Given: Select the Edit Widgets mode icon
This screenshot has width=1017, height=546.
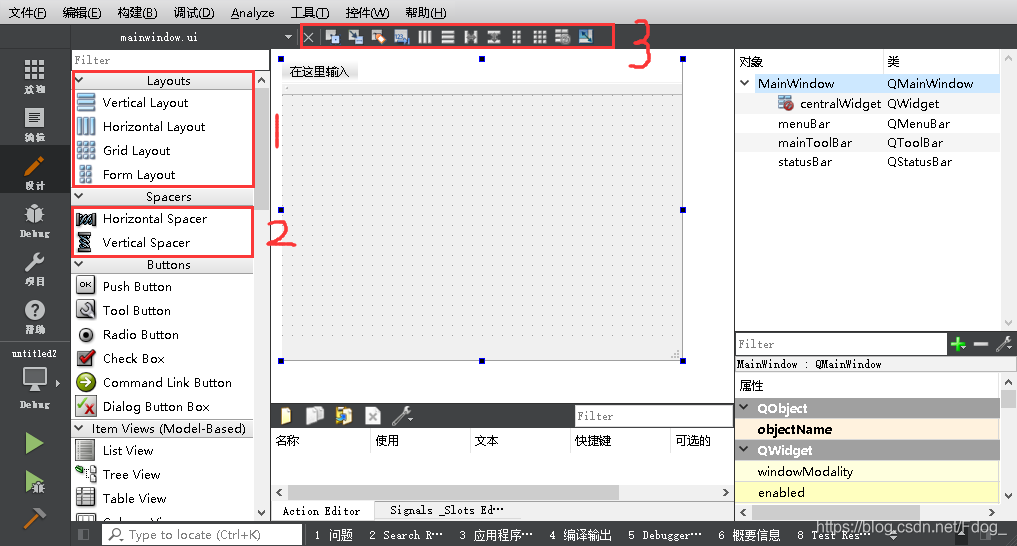Looking at the screenshot, I should pyautogui.click(x=332, y=37).
